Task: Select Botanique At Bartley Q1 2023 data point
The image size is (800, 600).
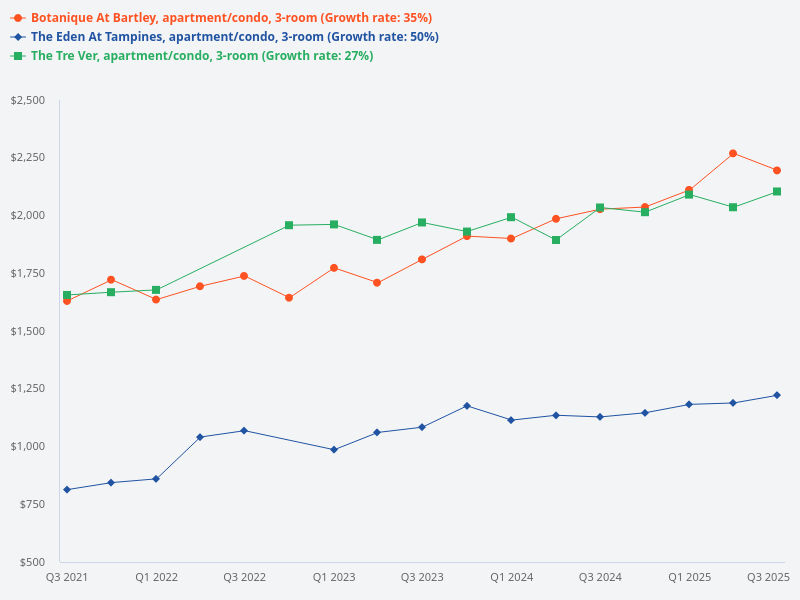Action: coord(333,268)
